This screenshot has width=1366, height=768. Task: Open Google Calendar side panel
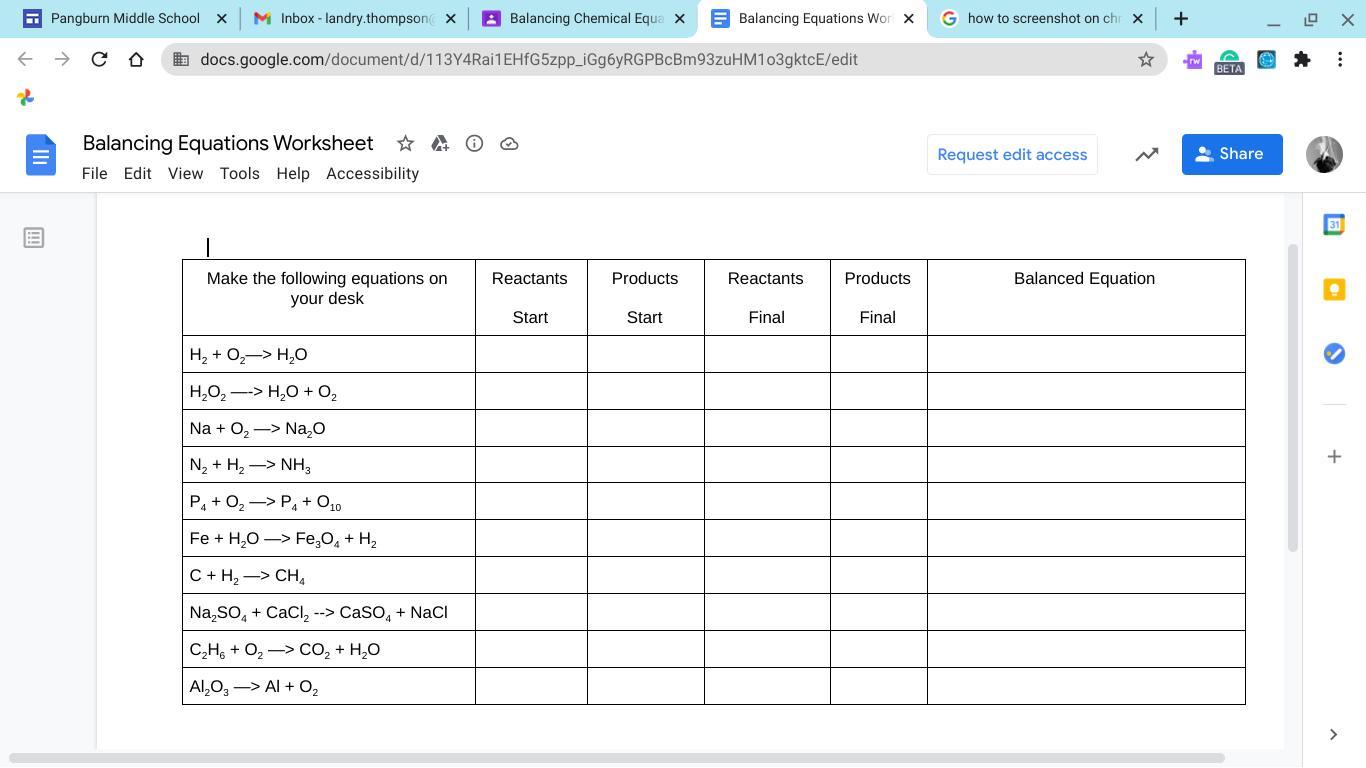click(x=1333, y=225)
